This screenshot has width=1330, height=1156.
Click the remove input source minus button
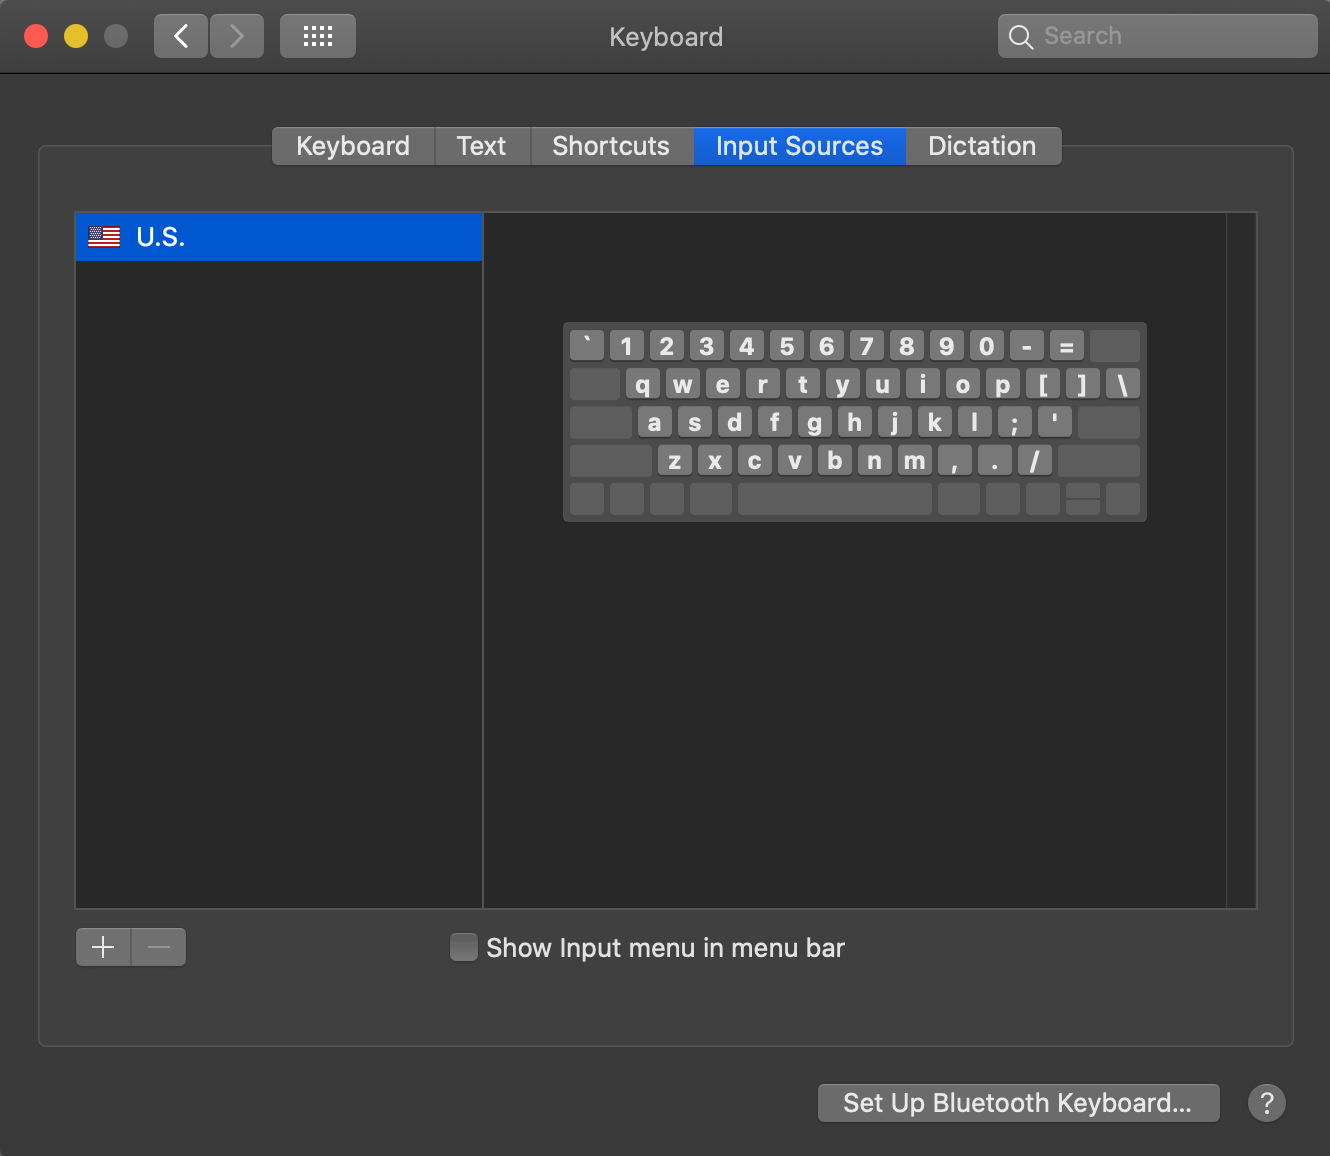tap(158, 946)
